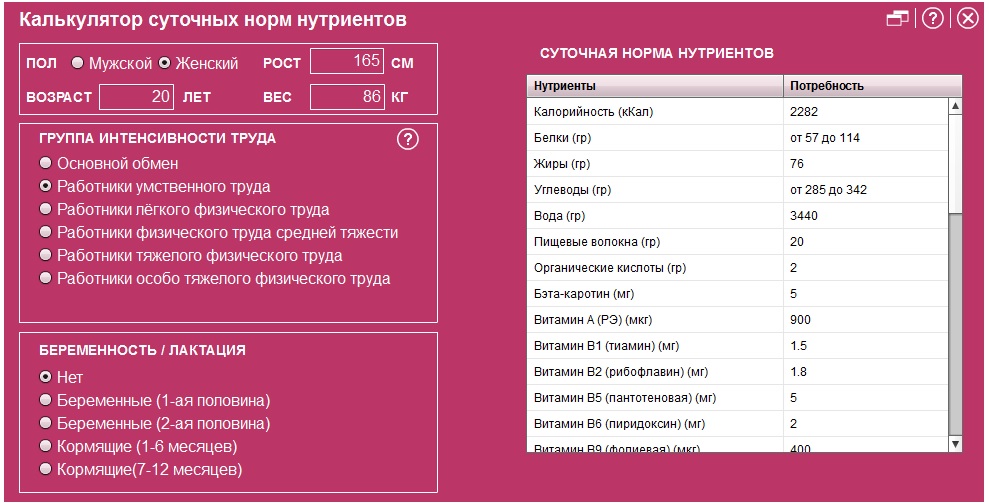Select Женский gender radio button
The height and width of the screenshot is (503, 989).
point(165,63)
